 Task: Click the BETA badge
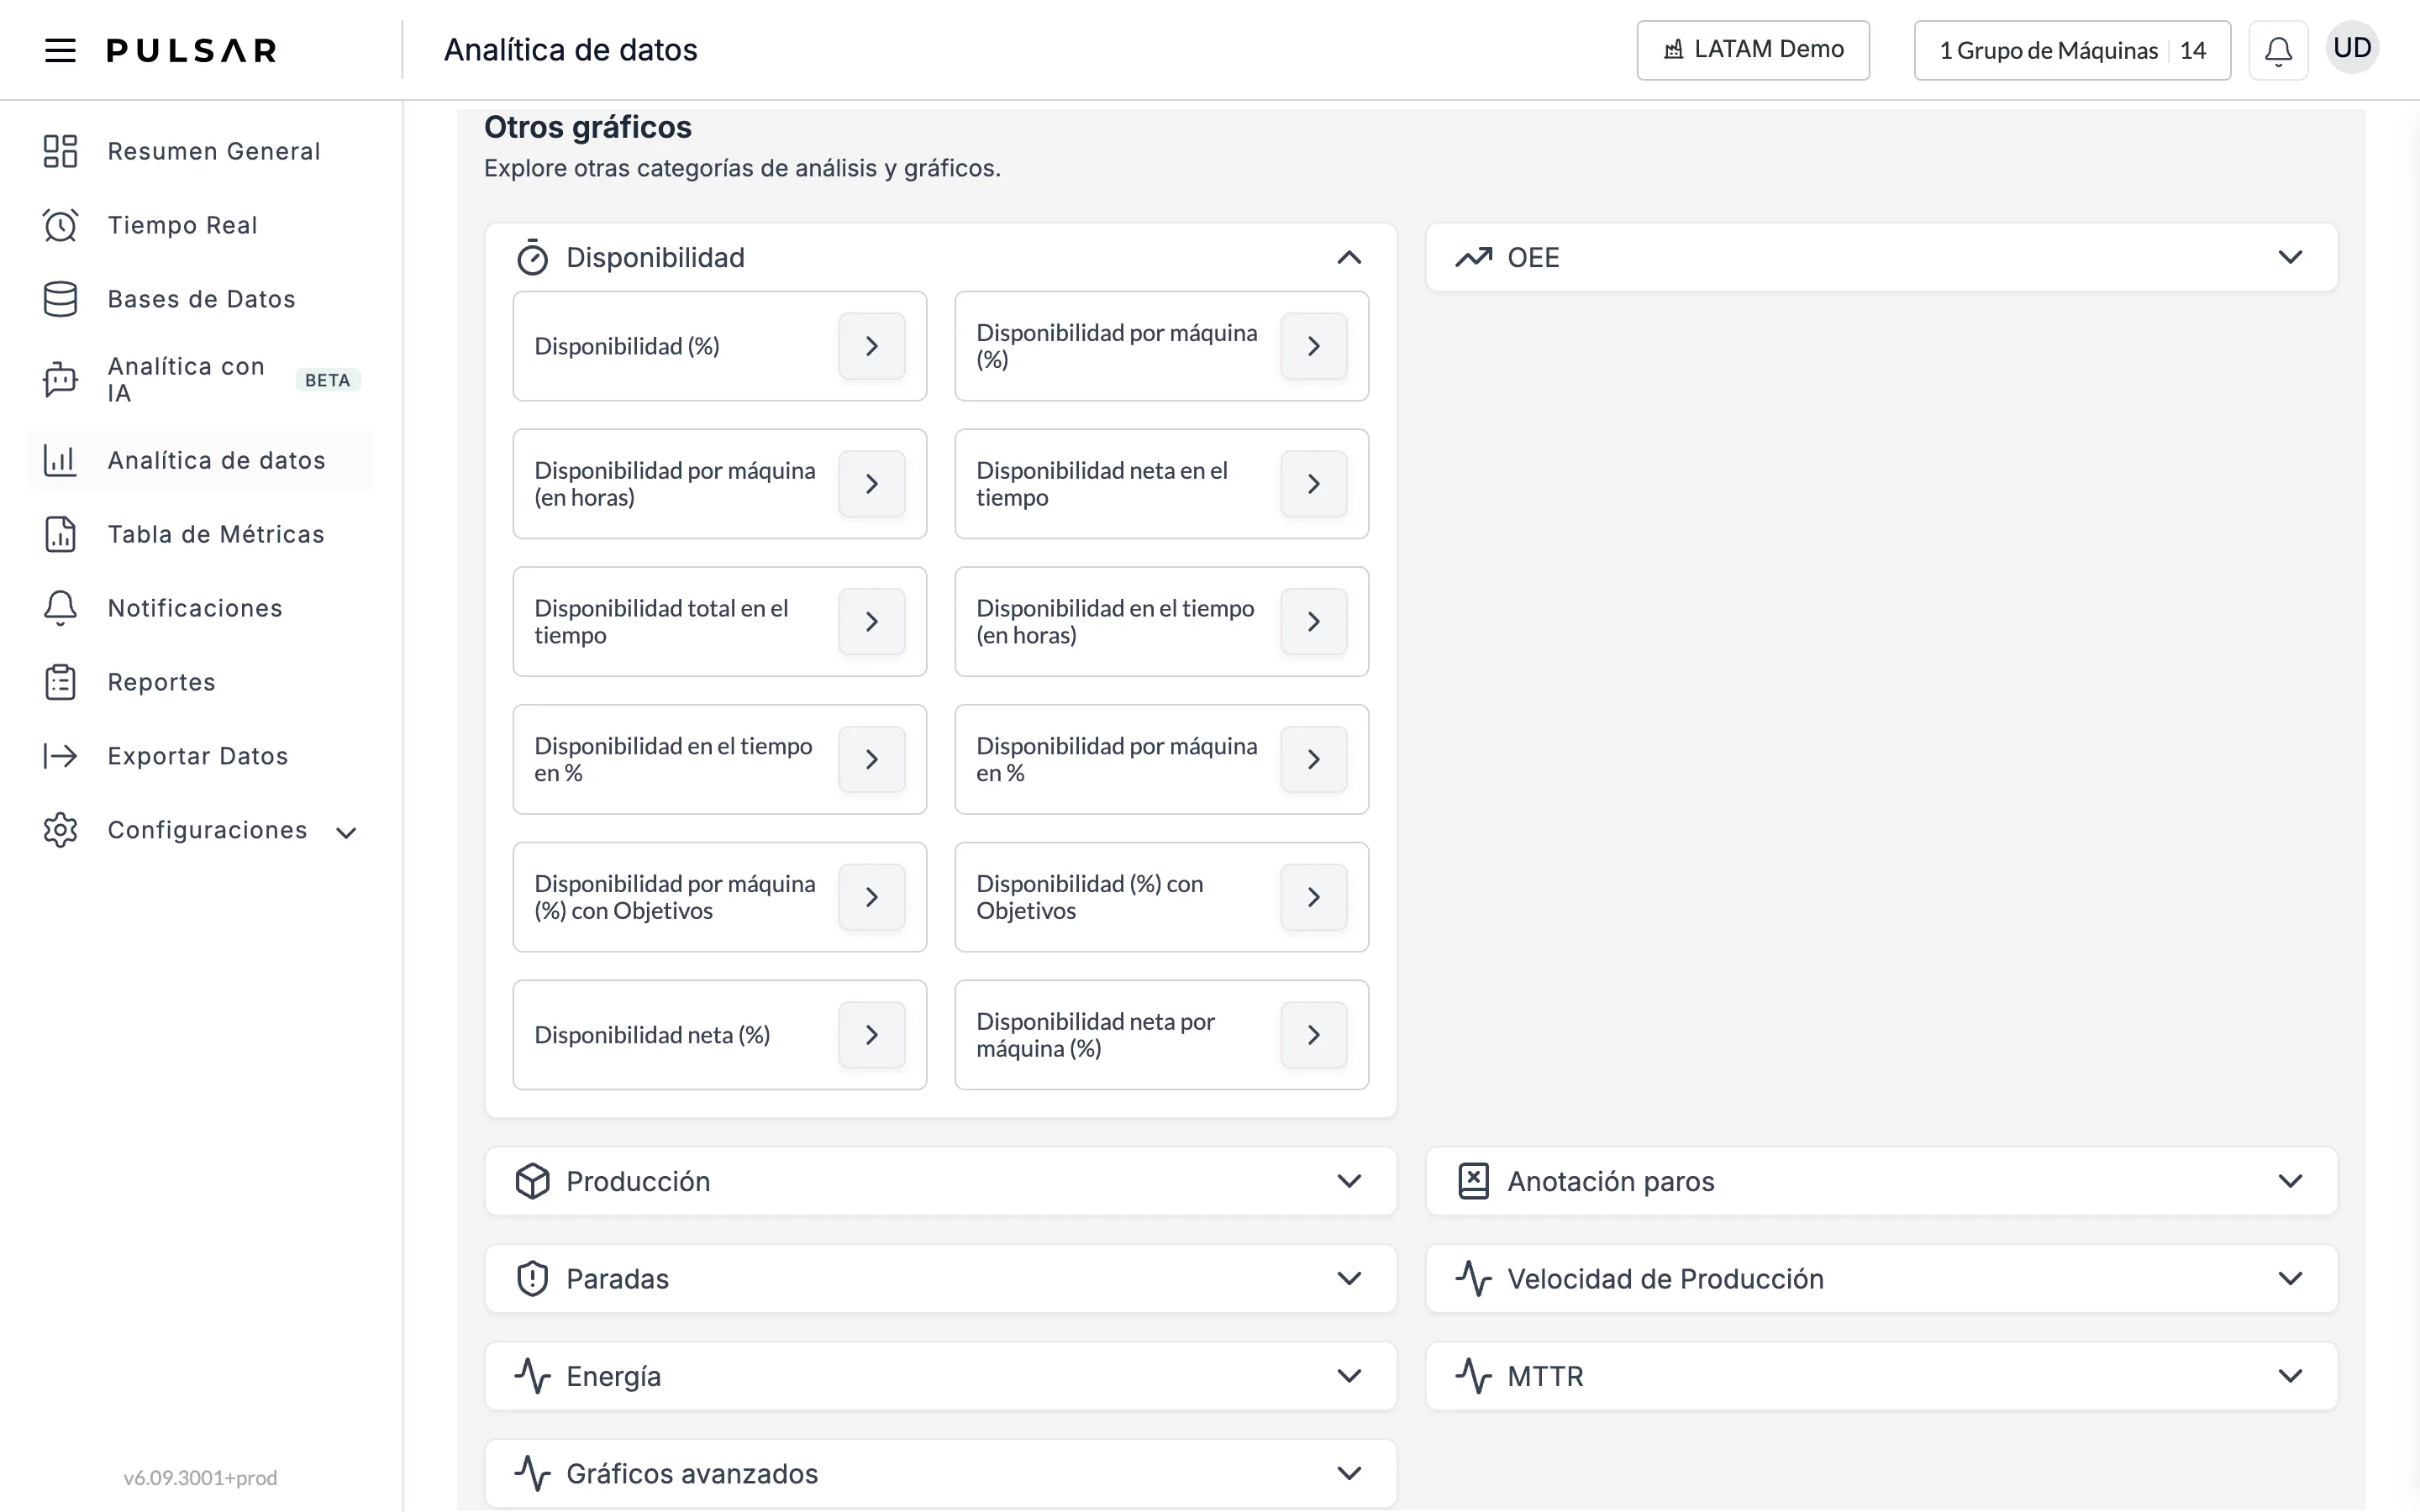328,380
